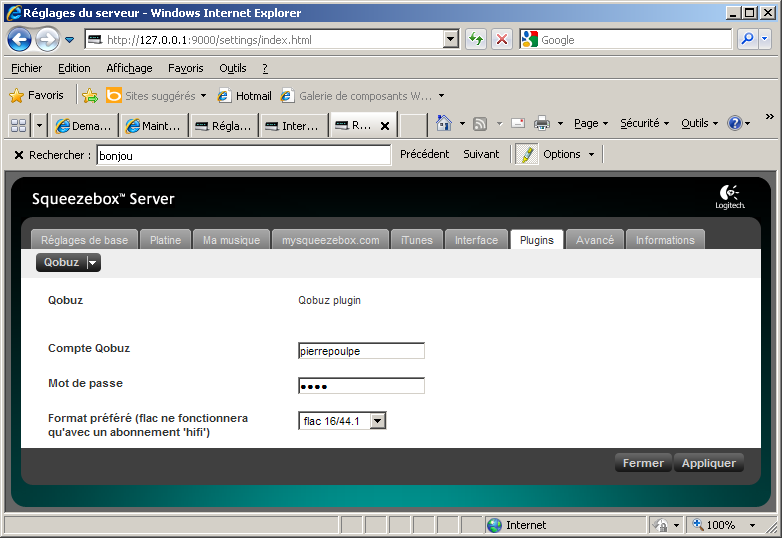
Task: Switch to Informations tab
Action: [665, 240]
